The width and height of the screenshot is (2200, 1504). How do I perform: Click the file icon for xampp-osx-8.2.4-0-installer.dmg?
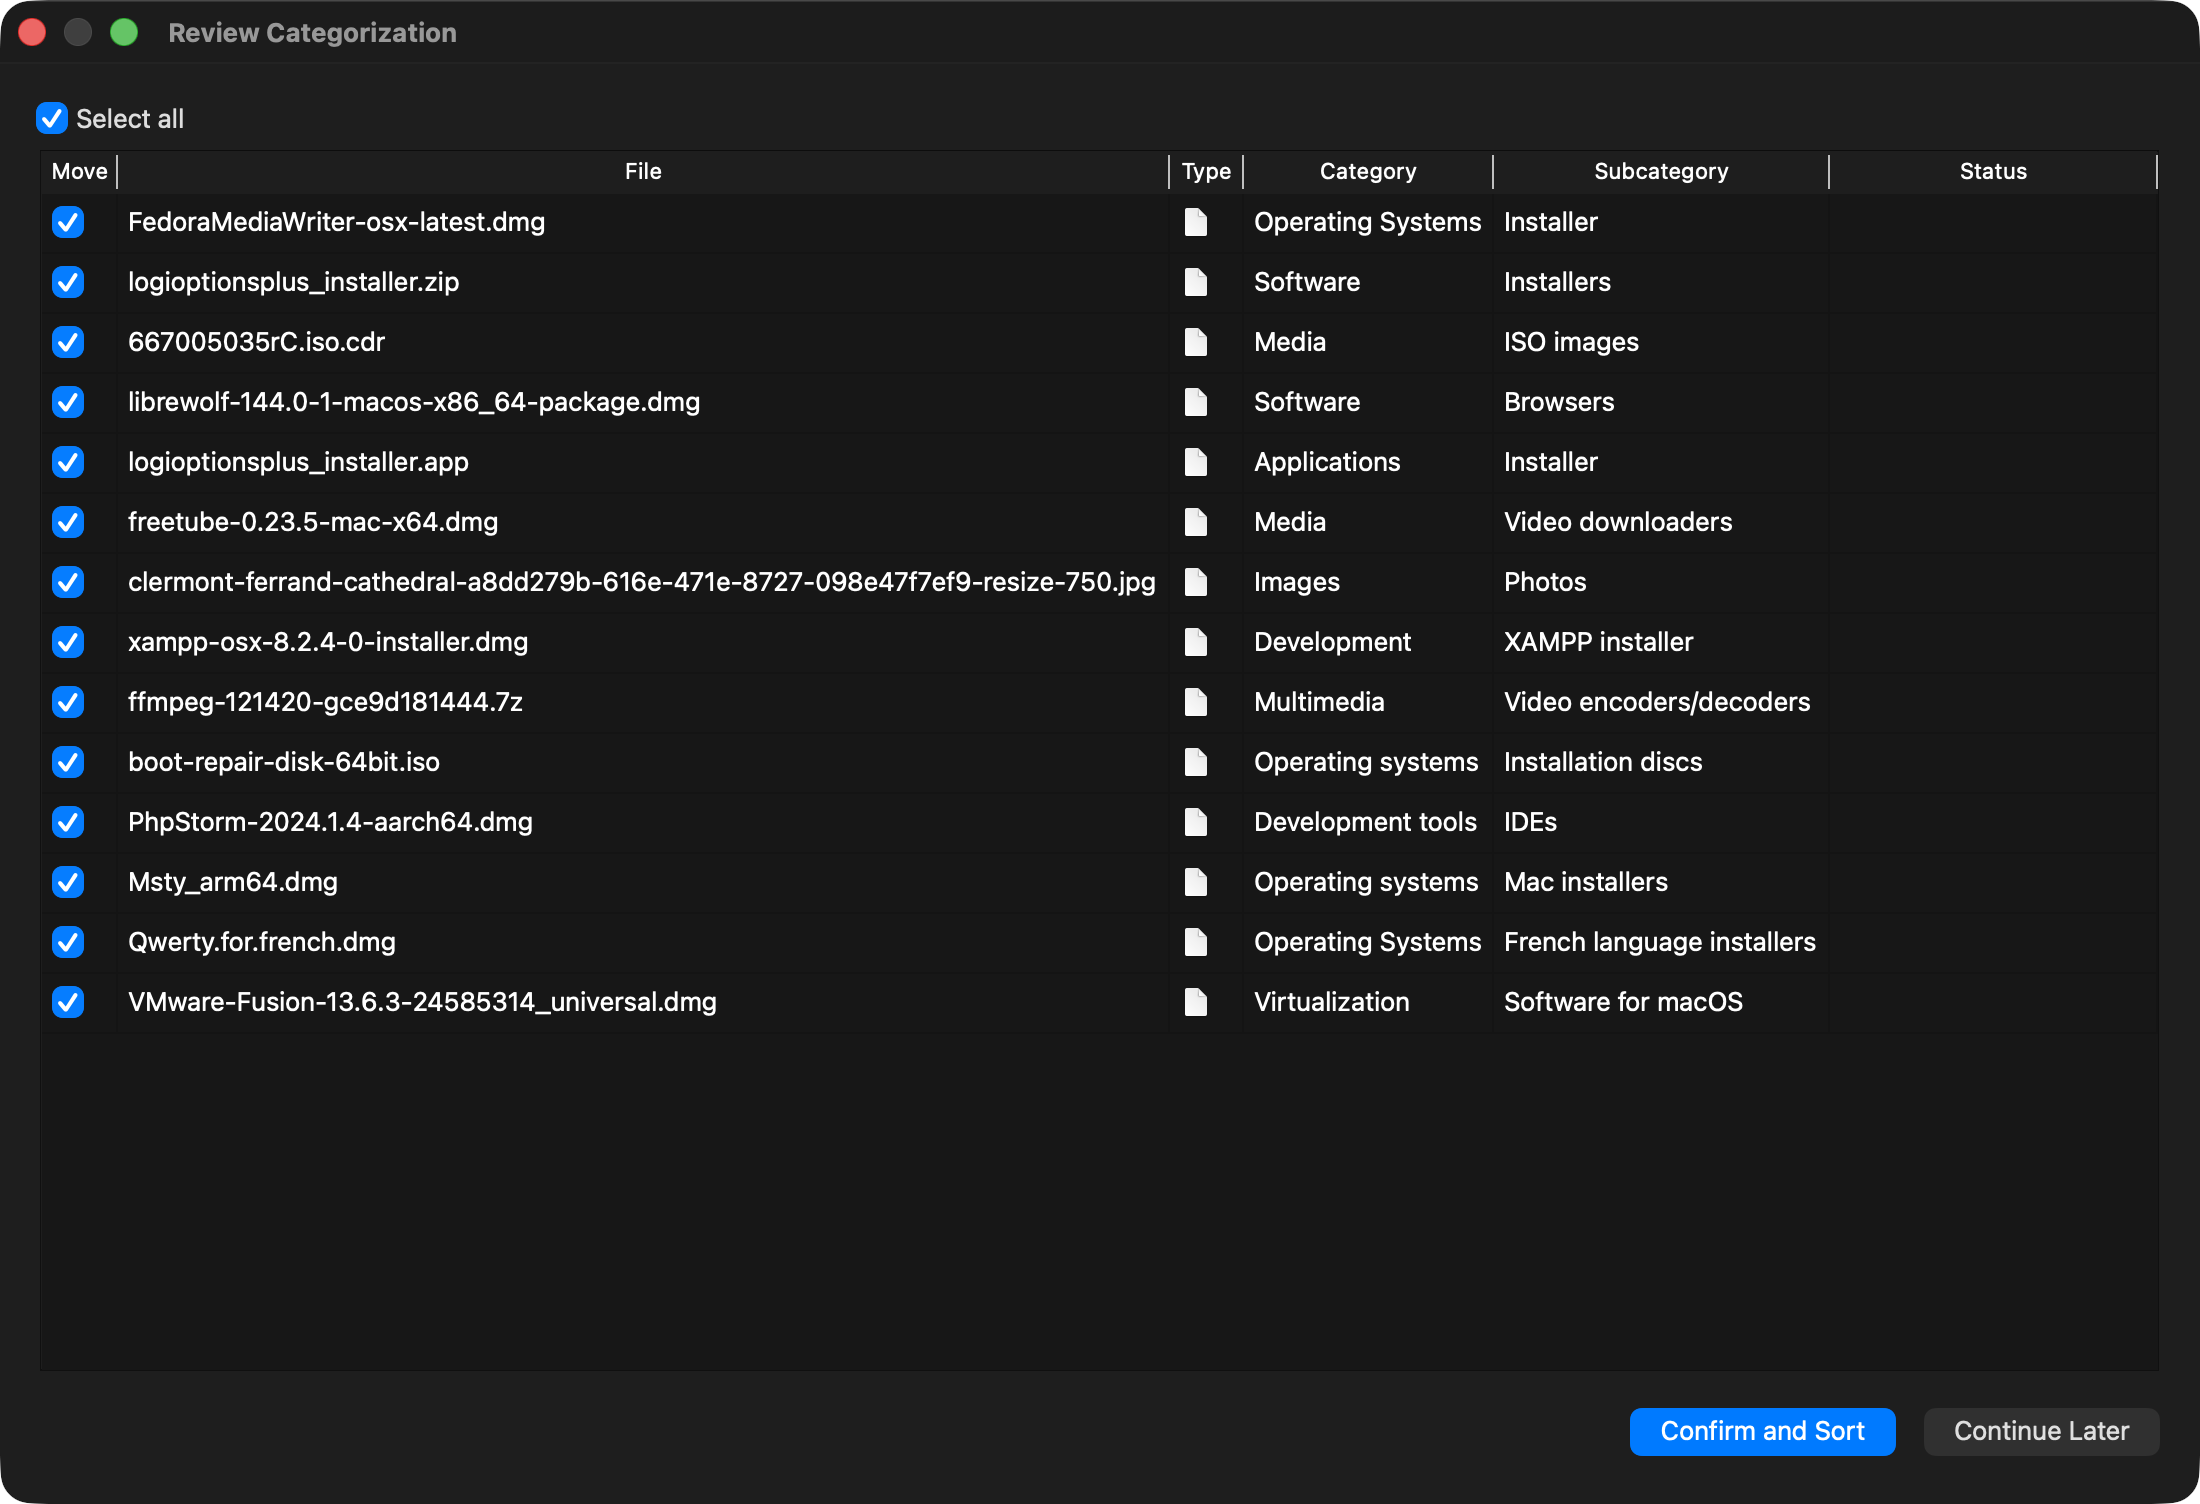pos(1196,642)
